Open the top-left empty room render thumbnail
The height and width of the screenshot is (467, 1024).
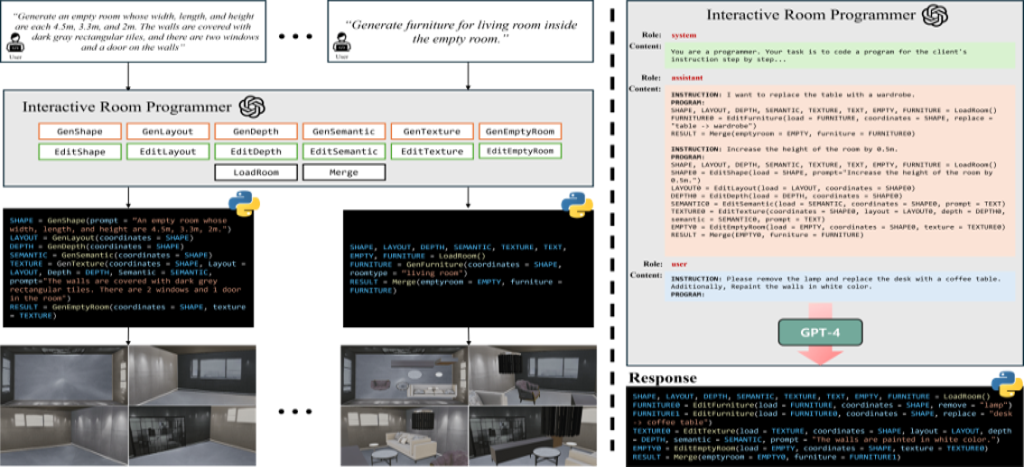pos(65,376)
